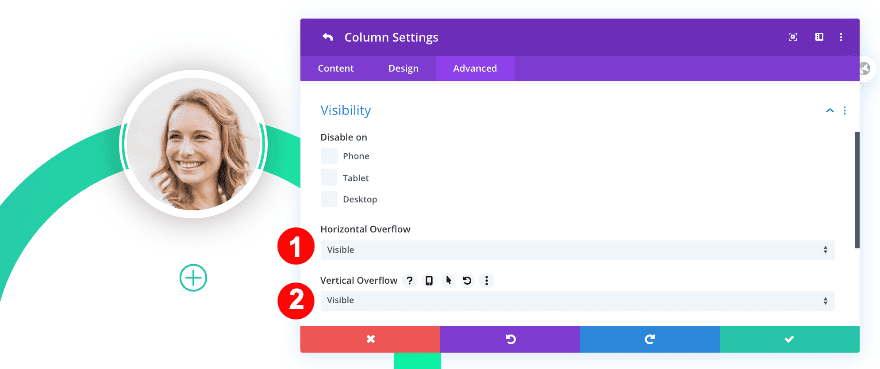880x369 pixels.
Task: Reset the Vertical Overflow setting
Action: point(467,280)
